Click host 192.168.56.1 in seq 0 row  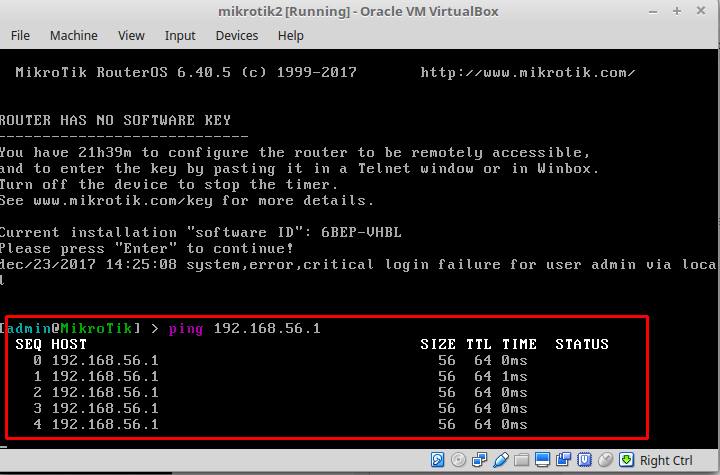coord(105,361)
